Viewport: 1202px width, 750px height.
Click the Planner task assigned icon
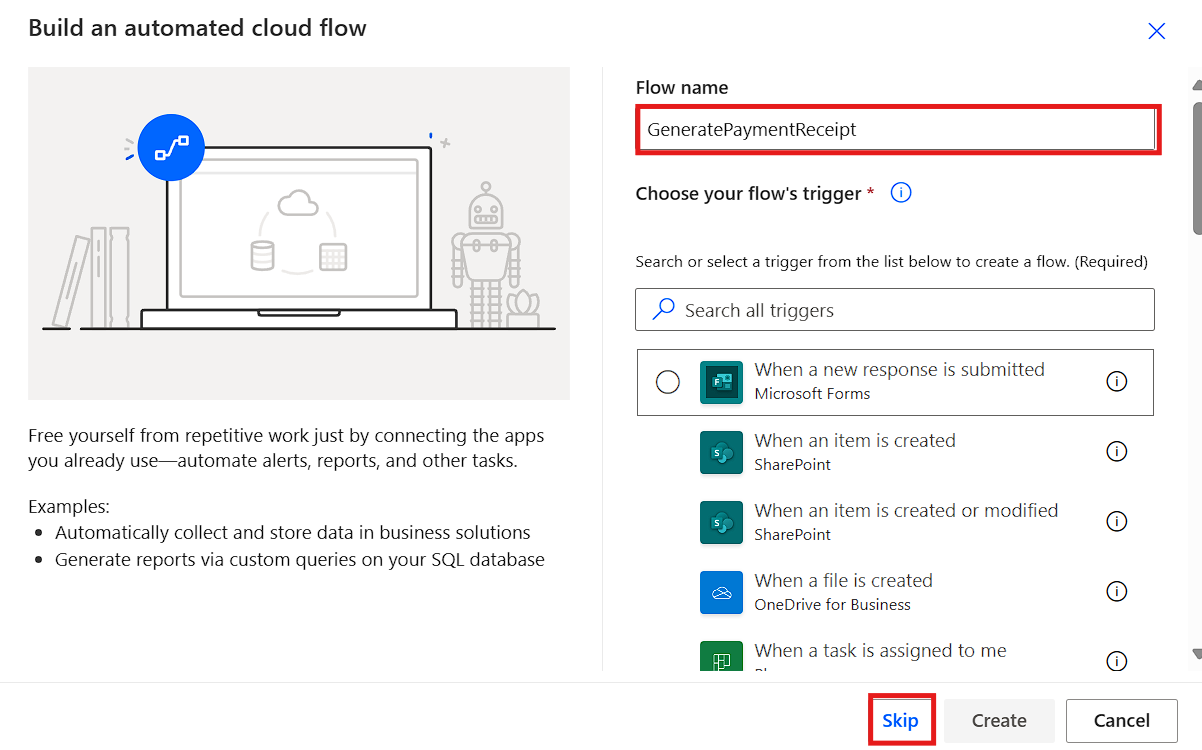[721, 658]
